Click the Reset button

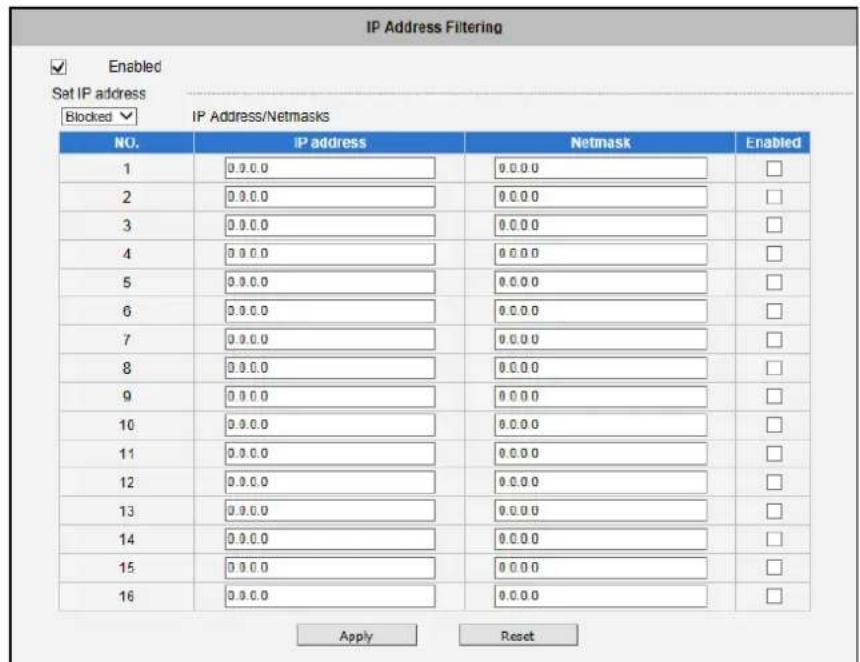518,636
